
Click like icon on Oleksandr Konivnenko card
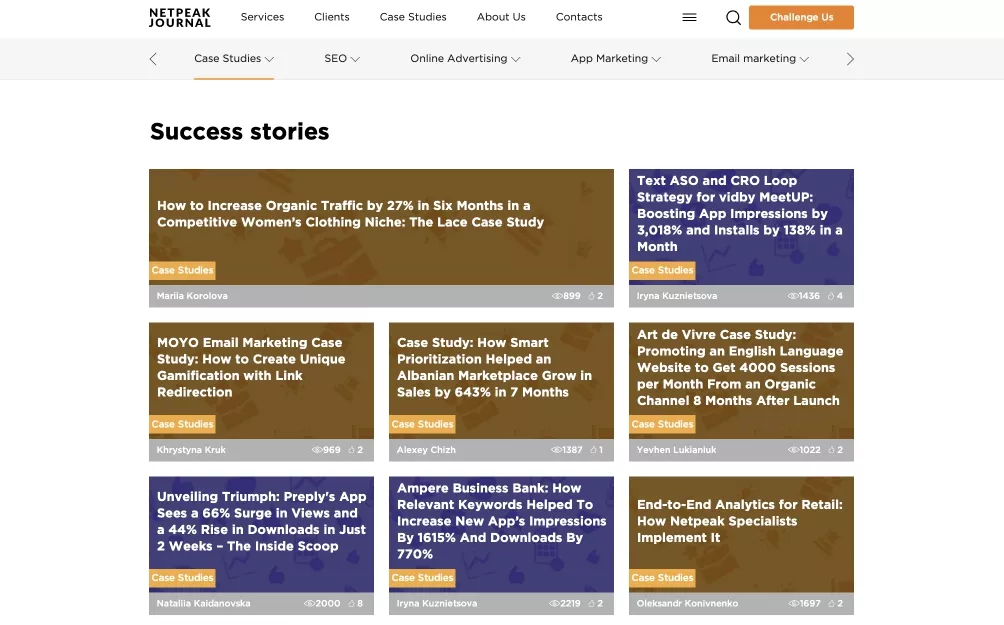point(831,603)
